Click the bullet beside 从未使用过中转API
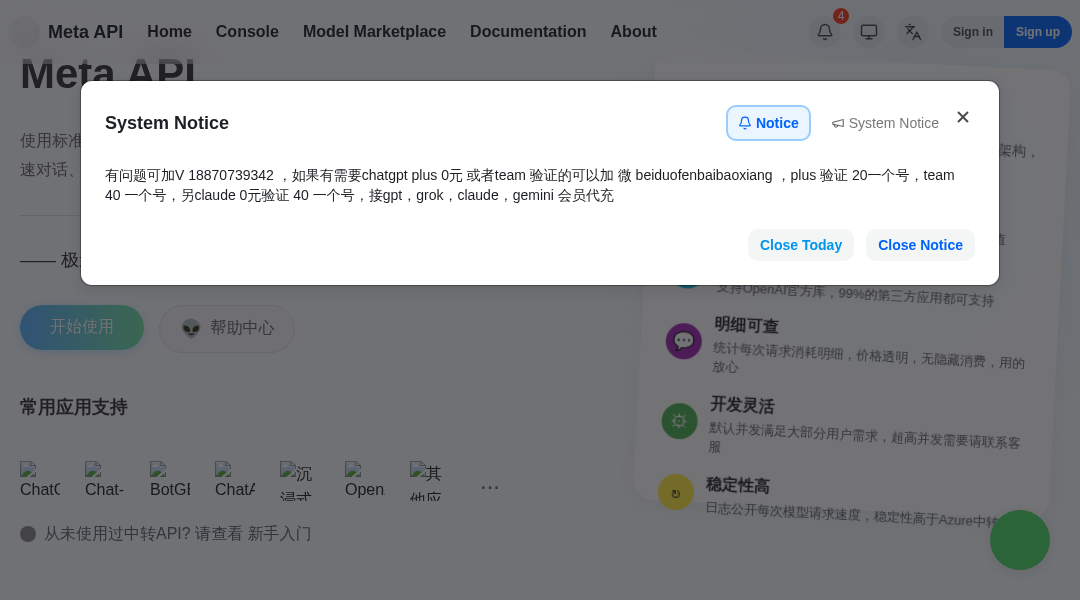 pyautogui.click(x=28, y=533)
